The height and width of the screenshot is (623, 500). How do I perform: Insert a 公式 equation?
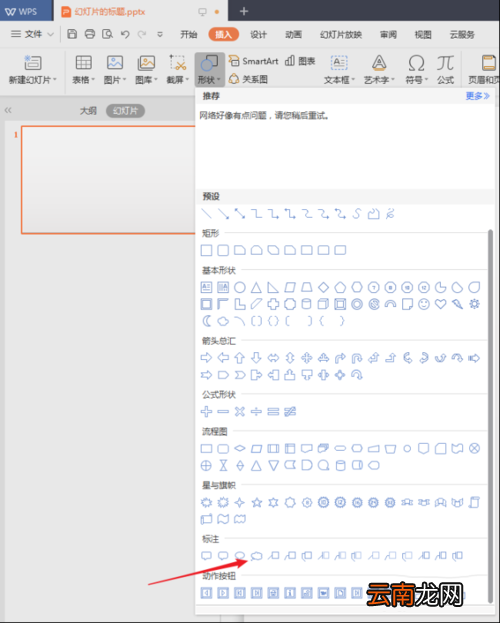tap(445, 70)
